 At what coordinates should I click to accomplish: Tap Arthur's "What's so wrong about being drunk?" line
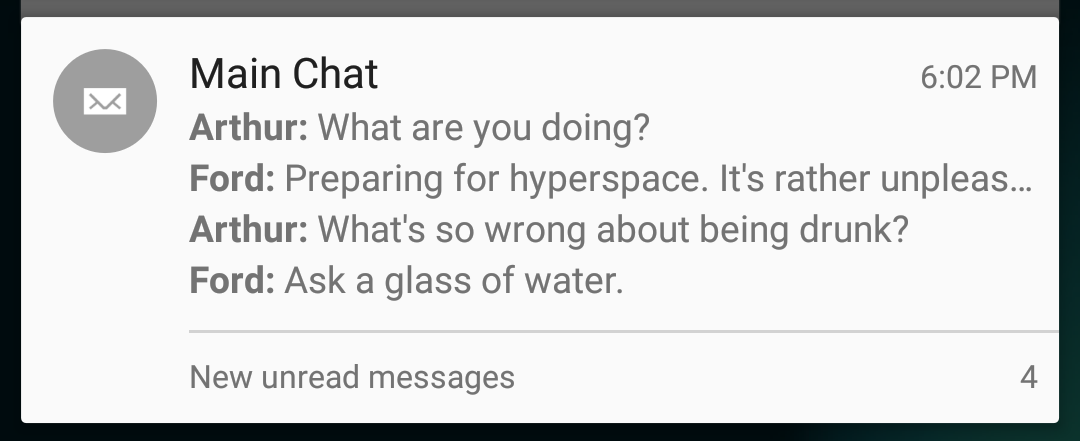pos(549,229)
